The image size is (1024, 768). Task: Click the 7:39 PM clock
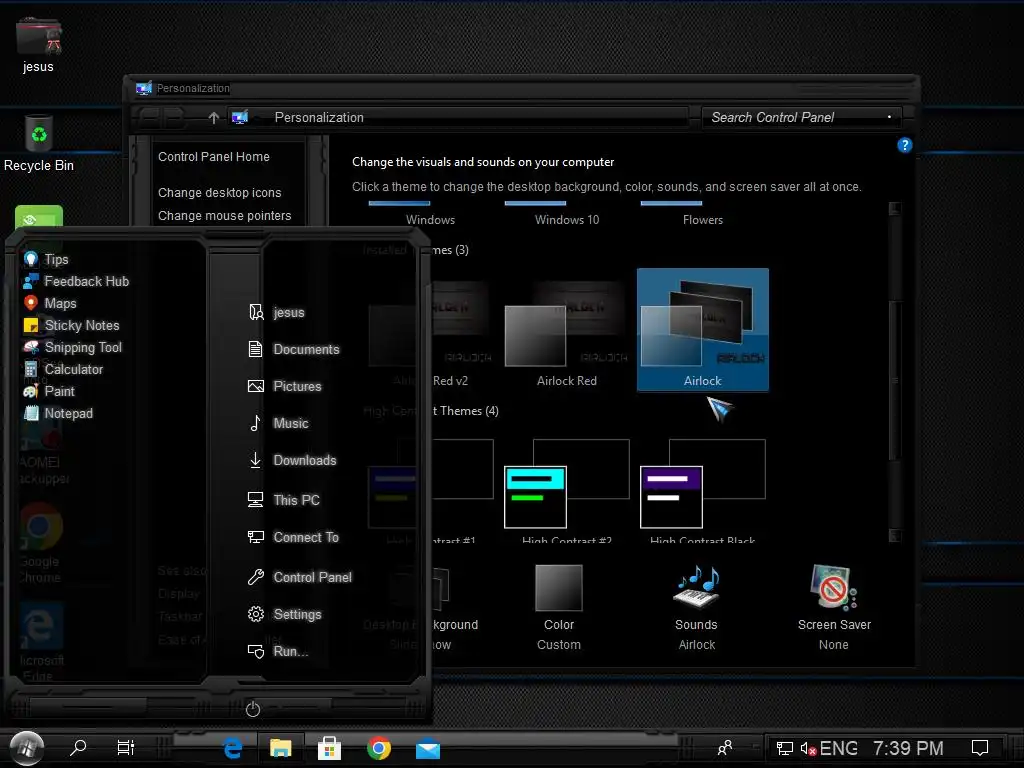click(x=908, y=748)
